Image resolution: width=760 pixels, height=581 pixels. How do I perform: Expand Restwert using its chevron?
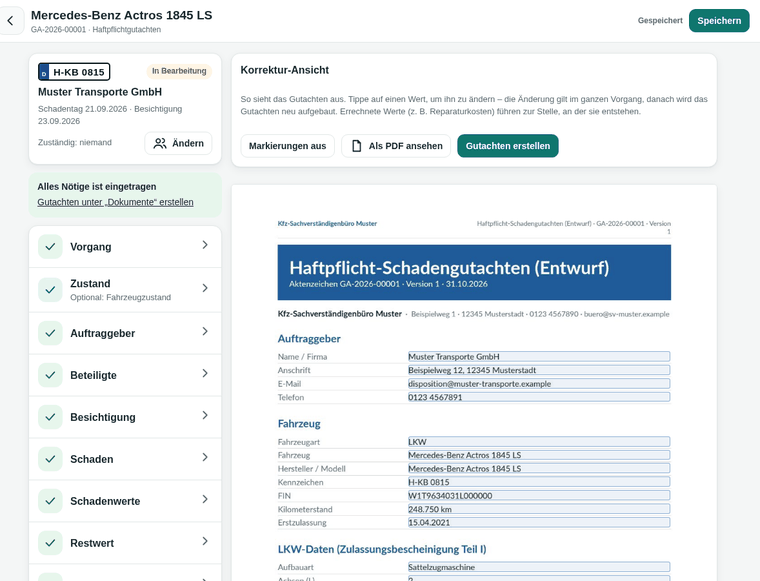click(205, 541)
